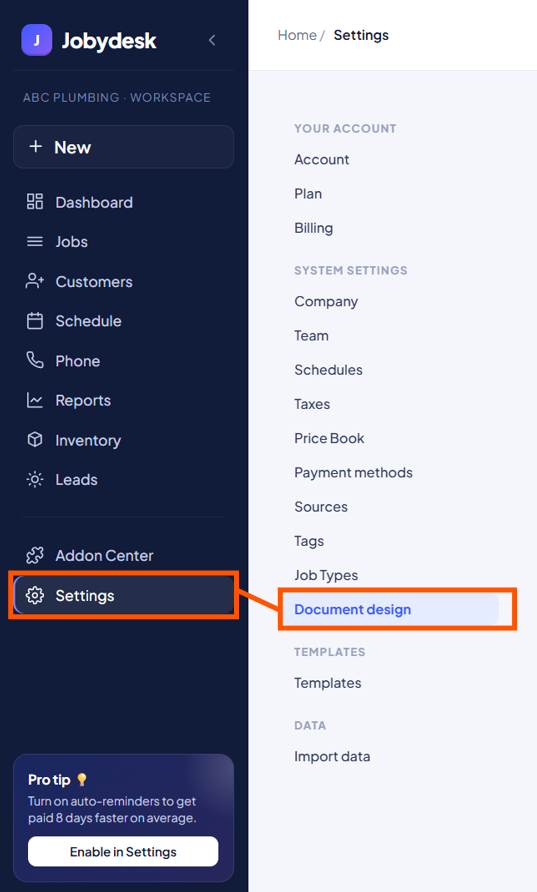Click the Enable in Settings button
This screenshot has width=537, height=892.
coord(123,851)
